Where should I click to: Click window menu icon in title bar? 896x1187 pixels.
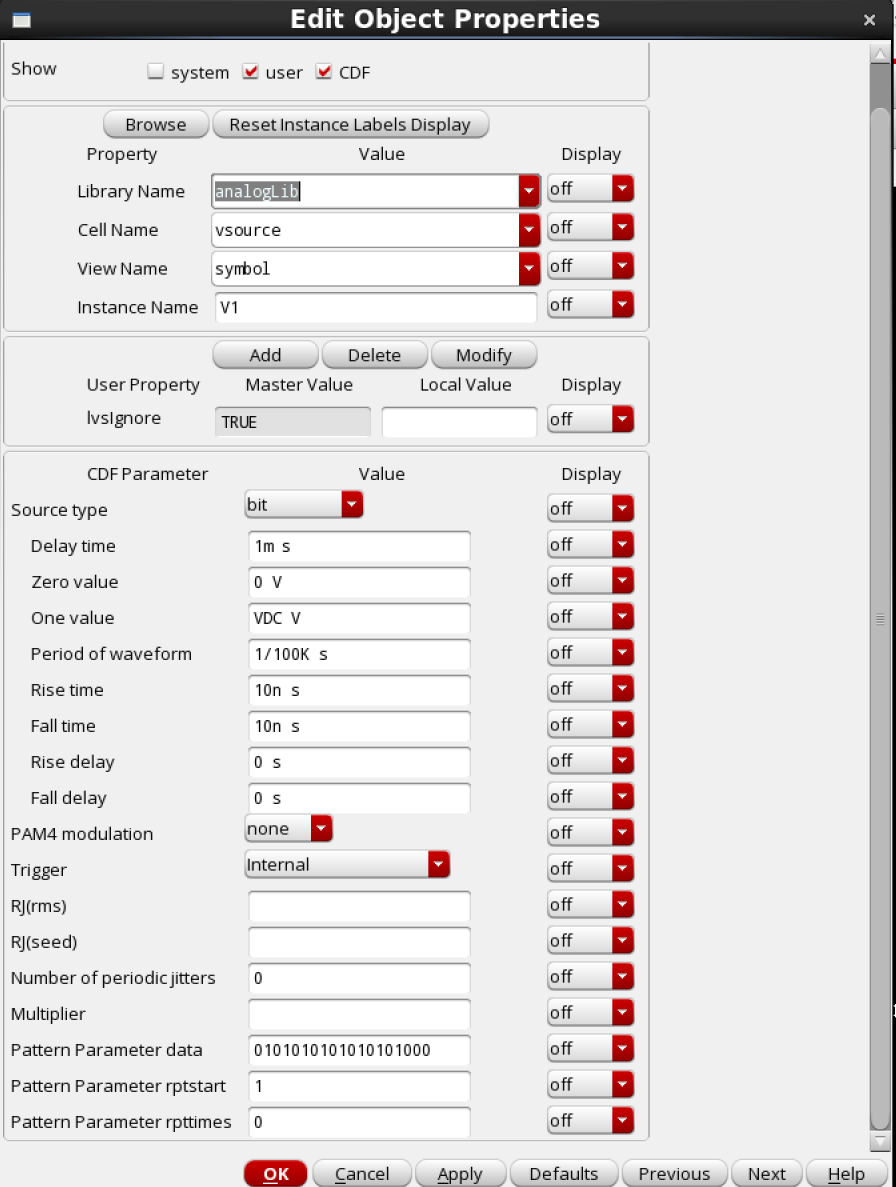coord(20,20)
